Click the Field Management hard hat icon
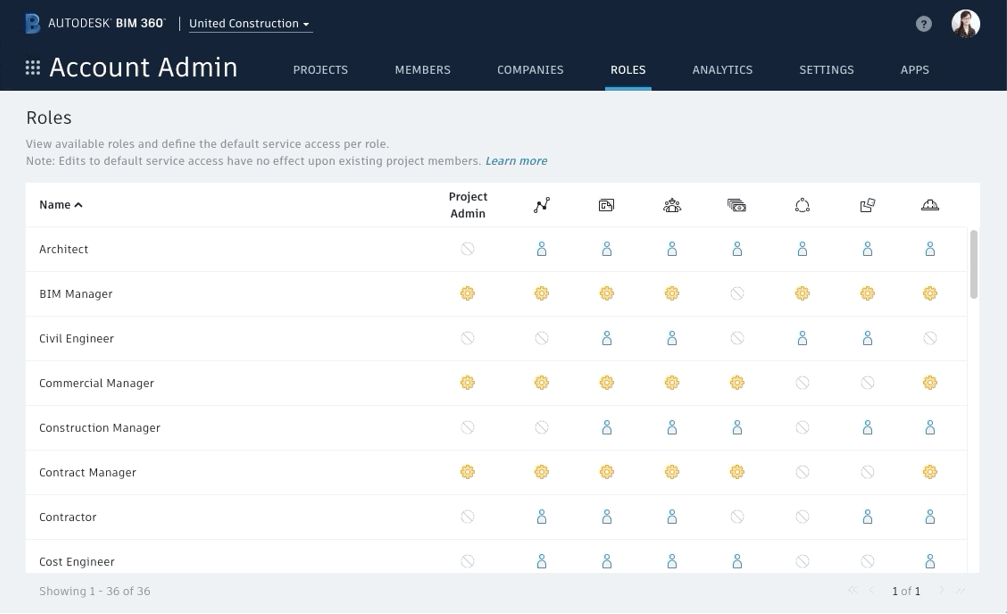 click(930, 205)
